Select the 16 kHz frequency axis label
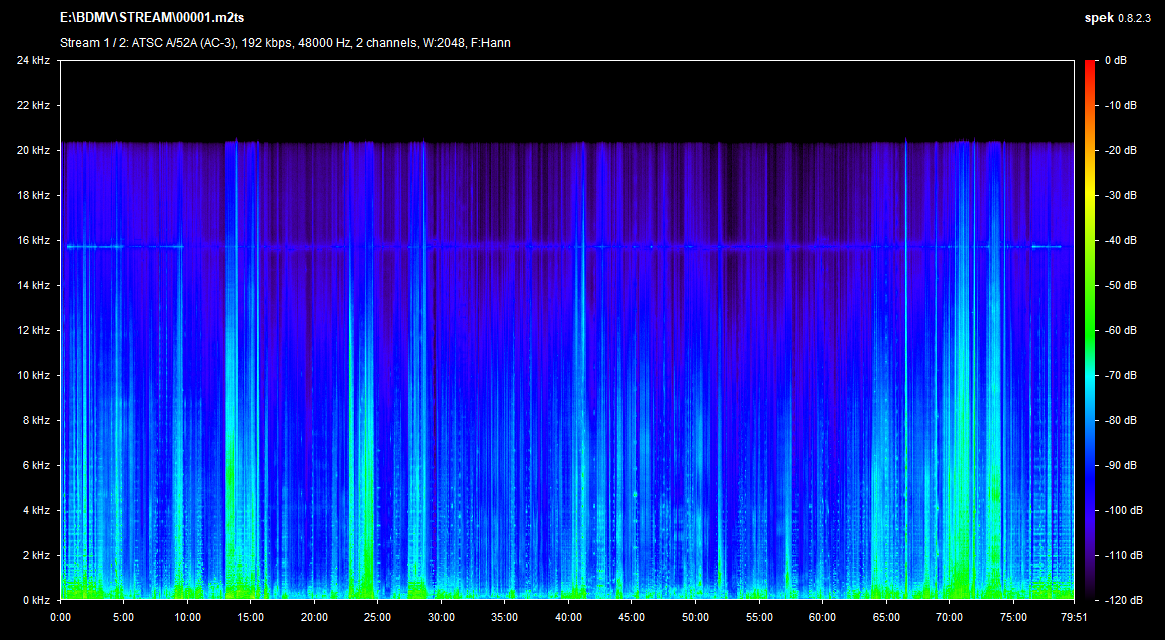The width and height of the screenshot is (1165, 640). click(33, 241)
